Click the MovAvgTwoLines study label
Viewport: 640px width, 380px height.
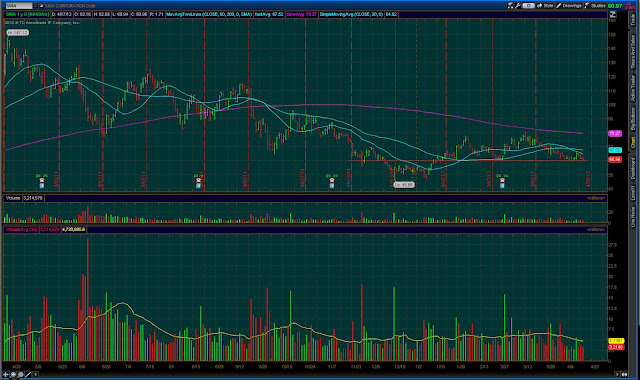(x=209, y=14)
